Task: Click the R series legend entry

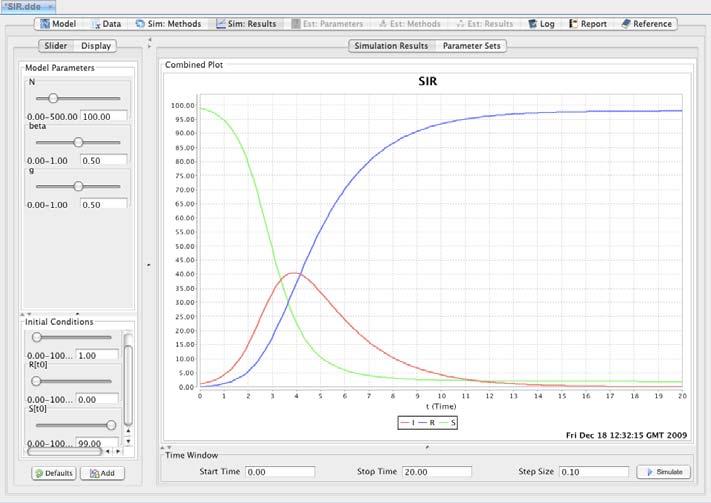Action: pos(427,423)
